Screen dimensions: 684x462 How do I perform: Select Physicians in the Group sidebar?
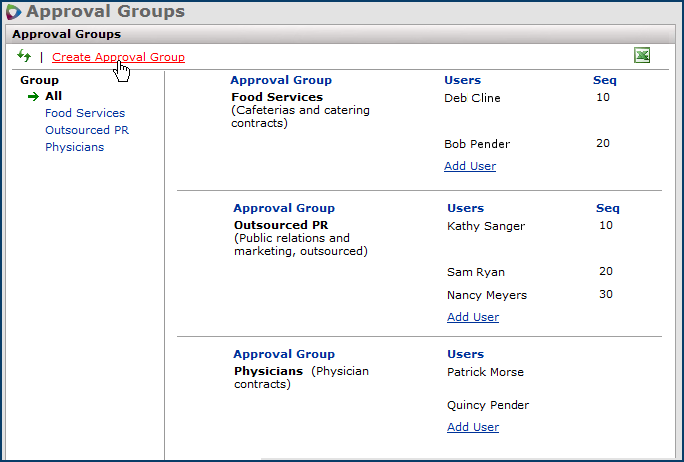coord(74,147)
